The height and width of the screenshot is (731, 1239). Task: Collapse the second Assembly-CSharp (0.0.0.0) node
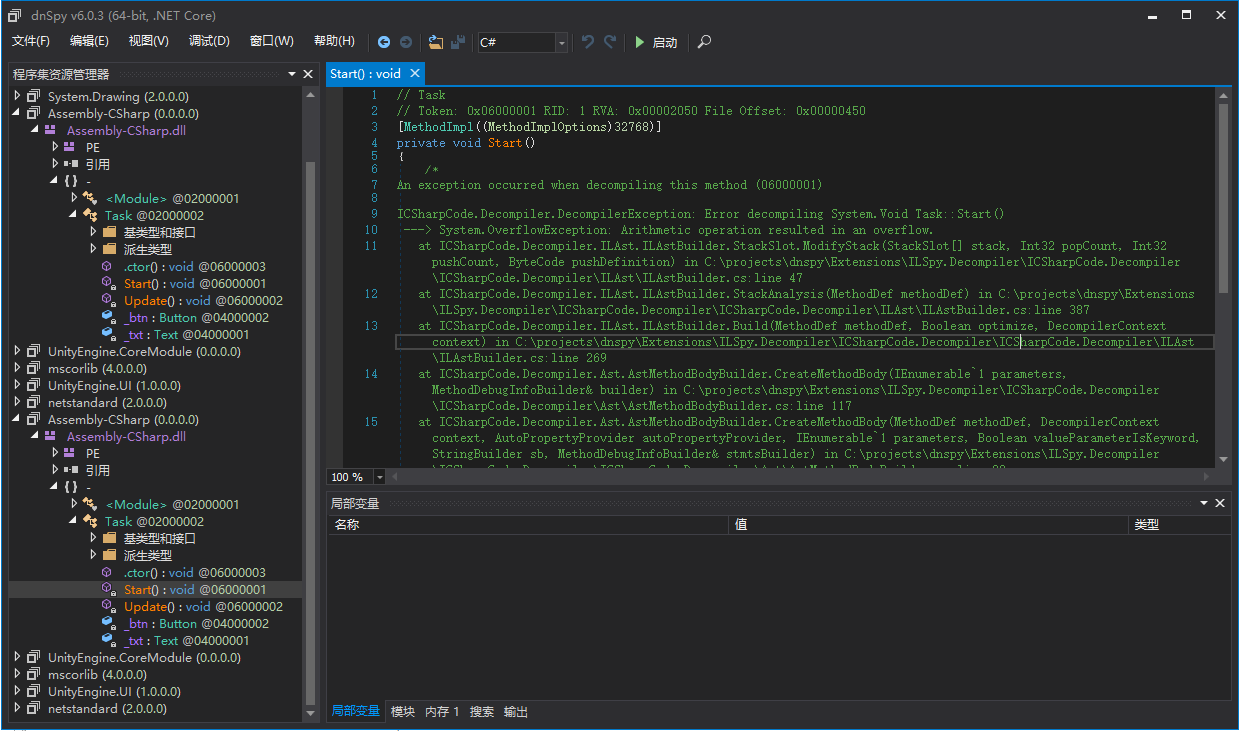[17, 420]
